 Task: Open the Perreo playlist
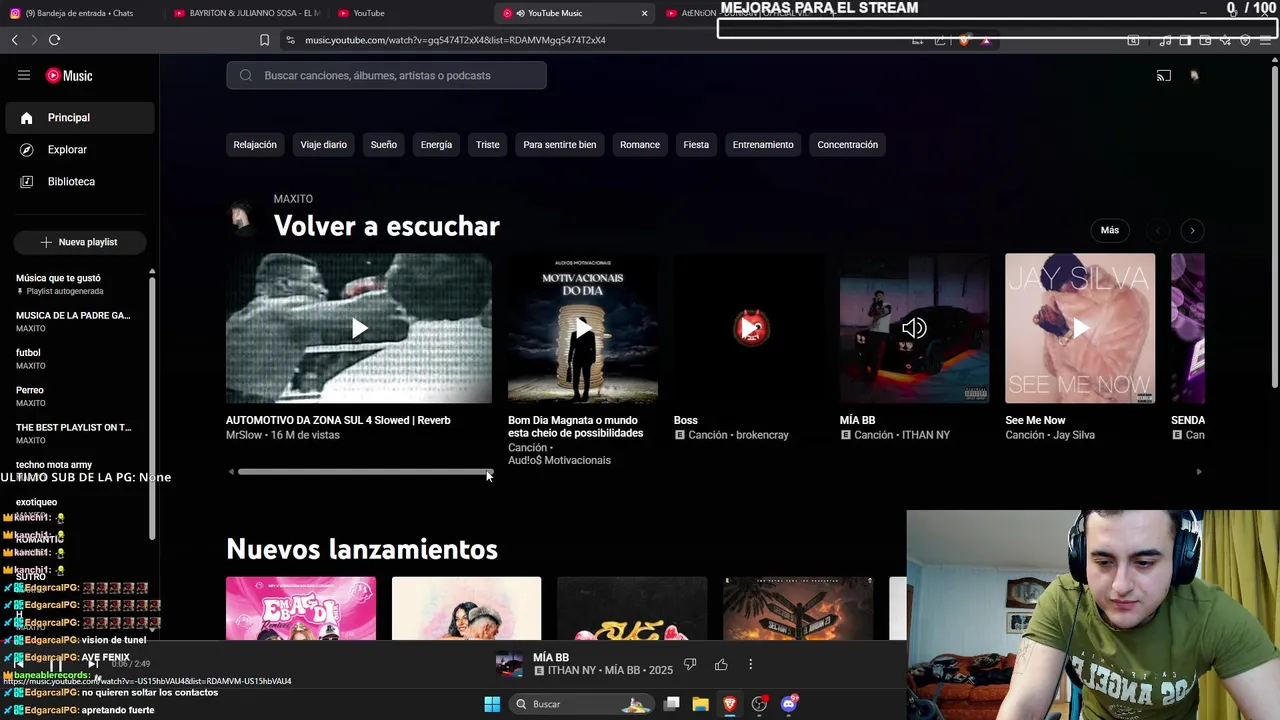(x=75, y=396)
